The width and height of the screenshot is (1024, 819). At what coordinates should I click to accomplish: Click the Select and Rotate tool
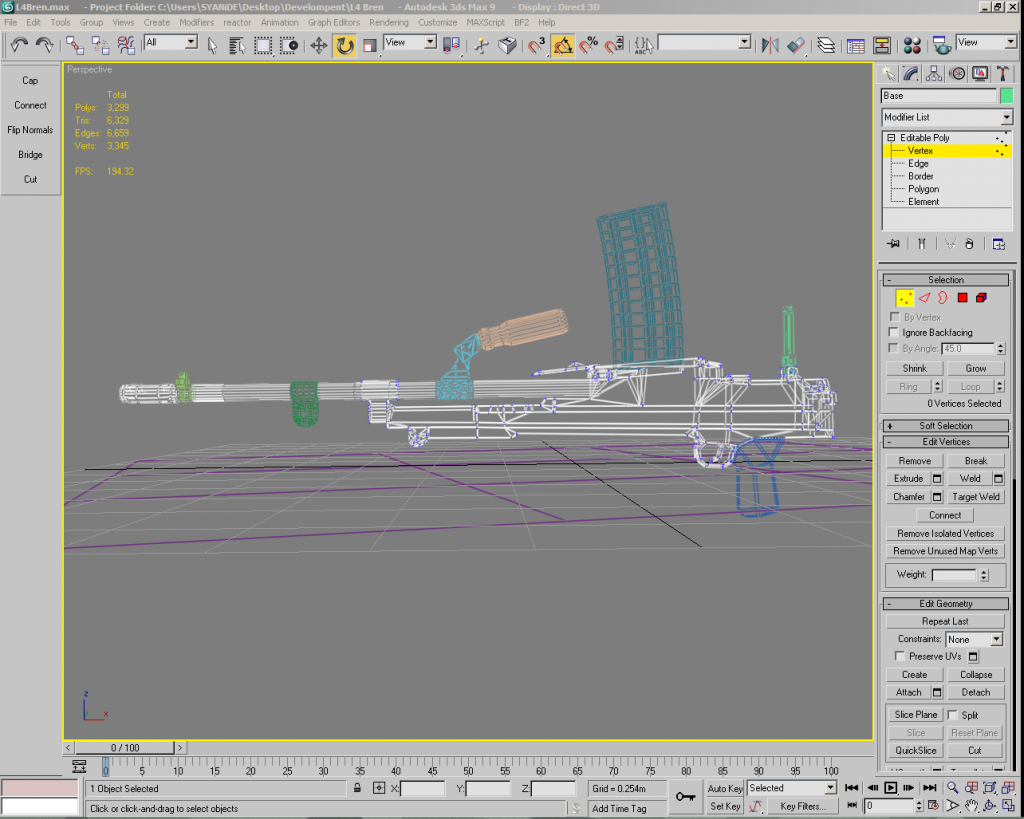345,45
